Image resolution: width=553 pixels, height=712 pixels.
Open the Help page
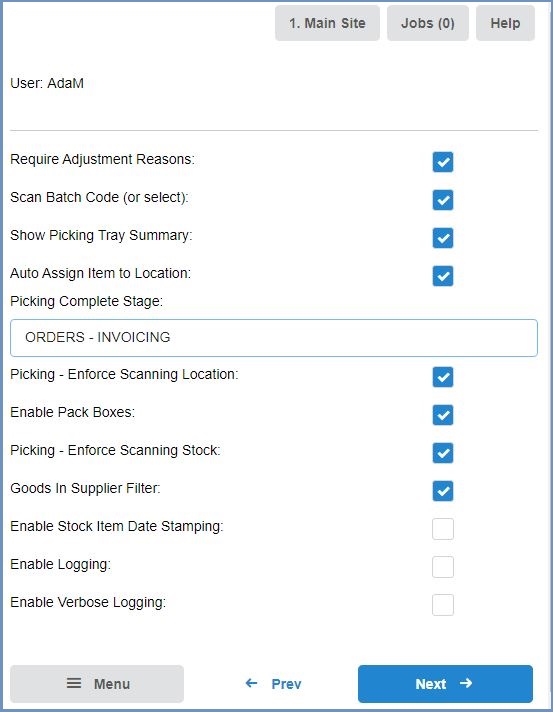[505, 23]
